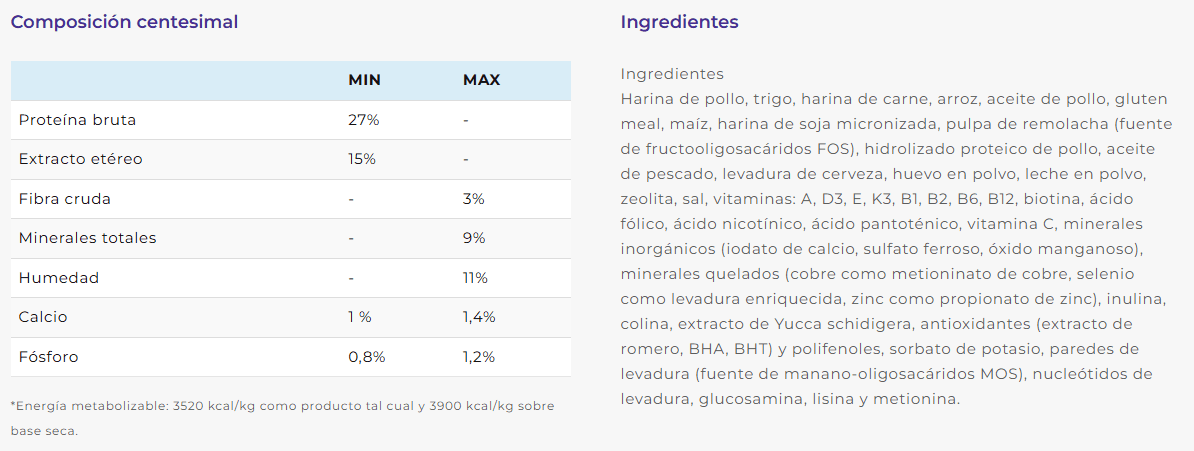
Task: Click the ingredients paragraph starting Harina de pollo
Action: click(x=886, y=249)
